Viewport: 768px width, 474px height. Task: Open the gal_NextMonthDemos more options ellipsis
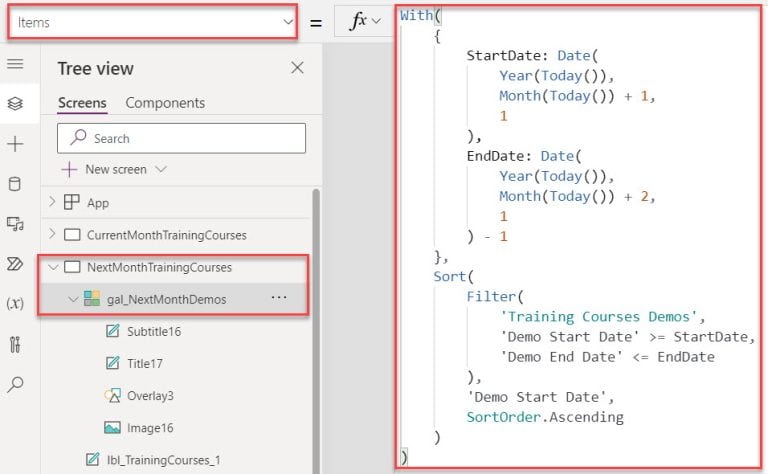pyautogui.click(x=279, y=297)
